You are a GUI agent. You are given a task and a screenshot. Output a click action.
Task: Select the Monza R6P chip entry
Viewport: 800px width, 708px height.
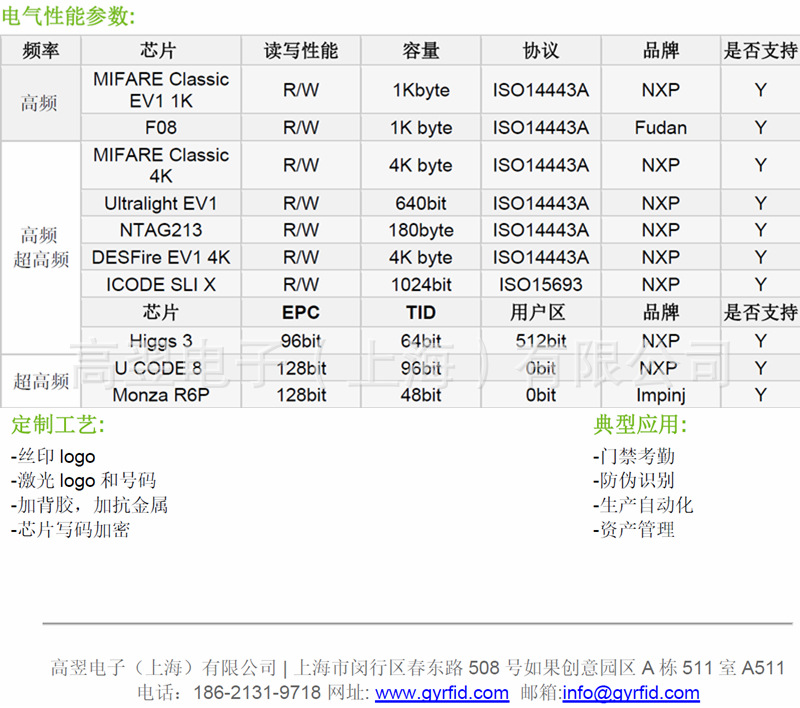coord(161,395)
